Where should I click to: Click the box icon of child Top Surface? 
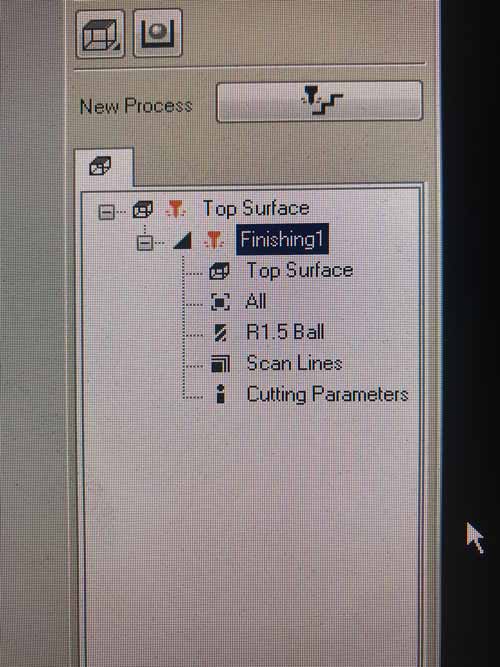(x=220, y=271)
